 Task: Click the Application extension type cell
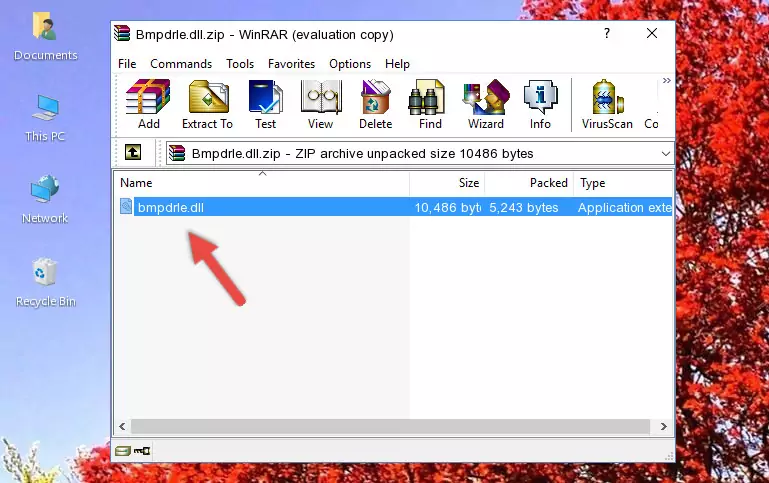[x=624, y=208]
